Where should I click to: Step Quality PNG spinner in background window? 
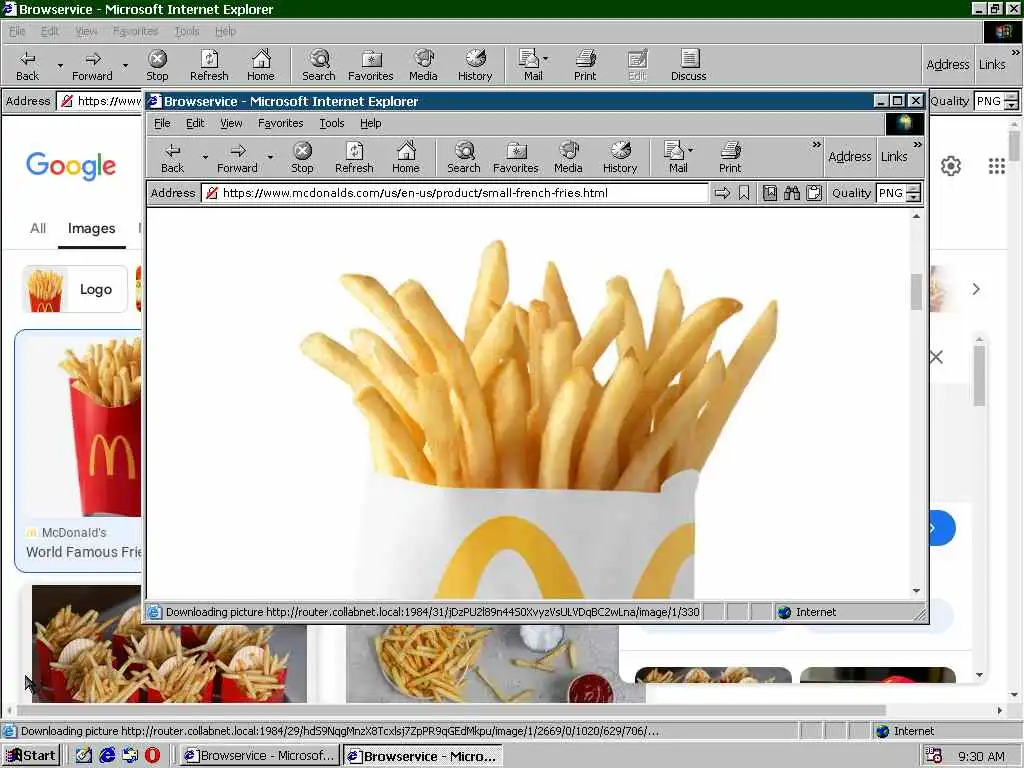[1012, 101]
